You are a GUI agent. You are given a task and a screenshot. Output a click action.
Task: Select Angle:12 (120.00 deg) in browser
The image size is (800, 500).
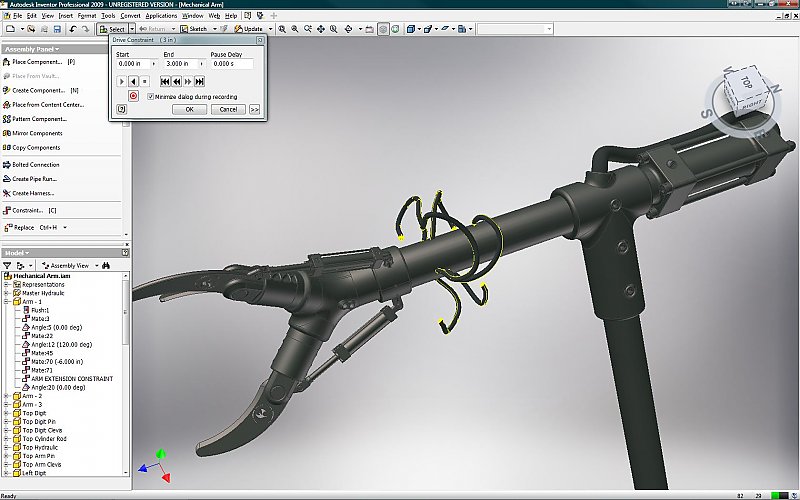(61, 344)
